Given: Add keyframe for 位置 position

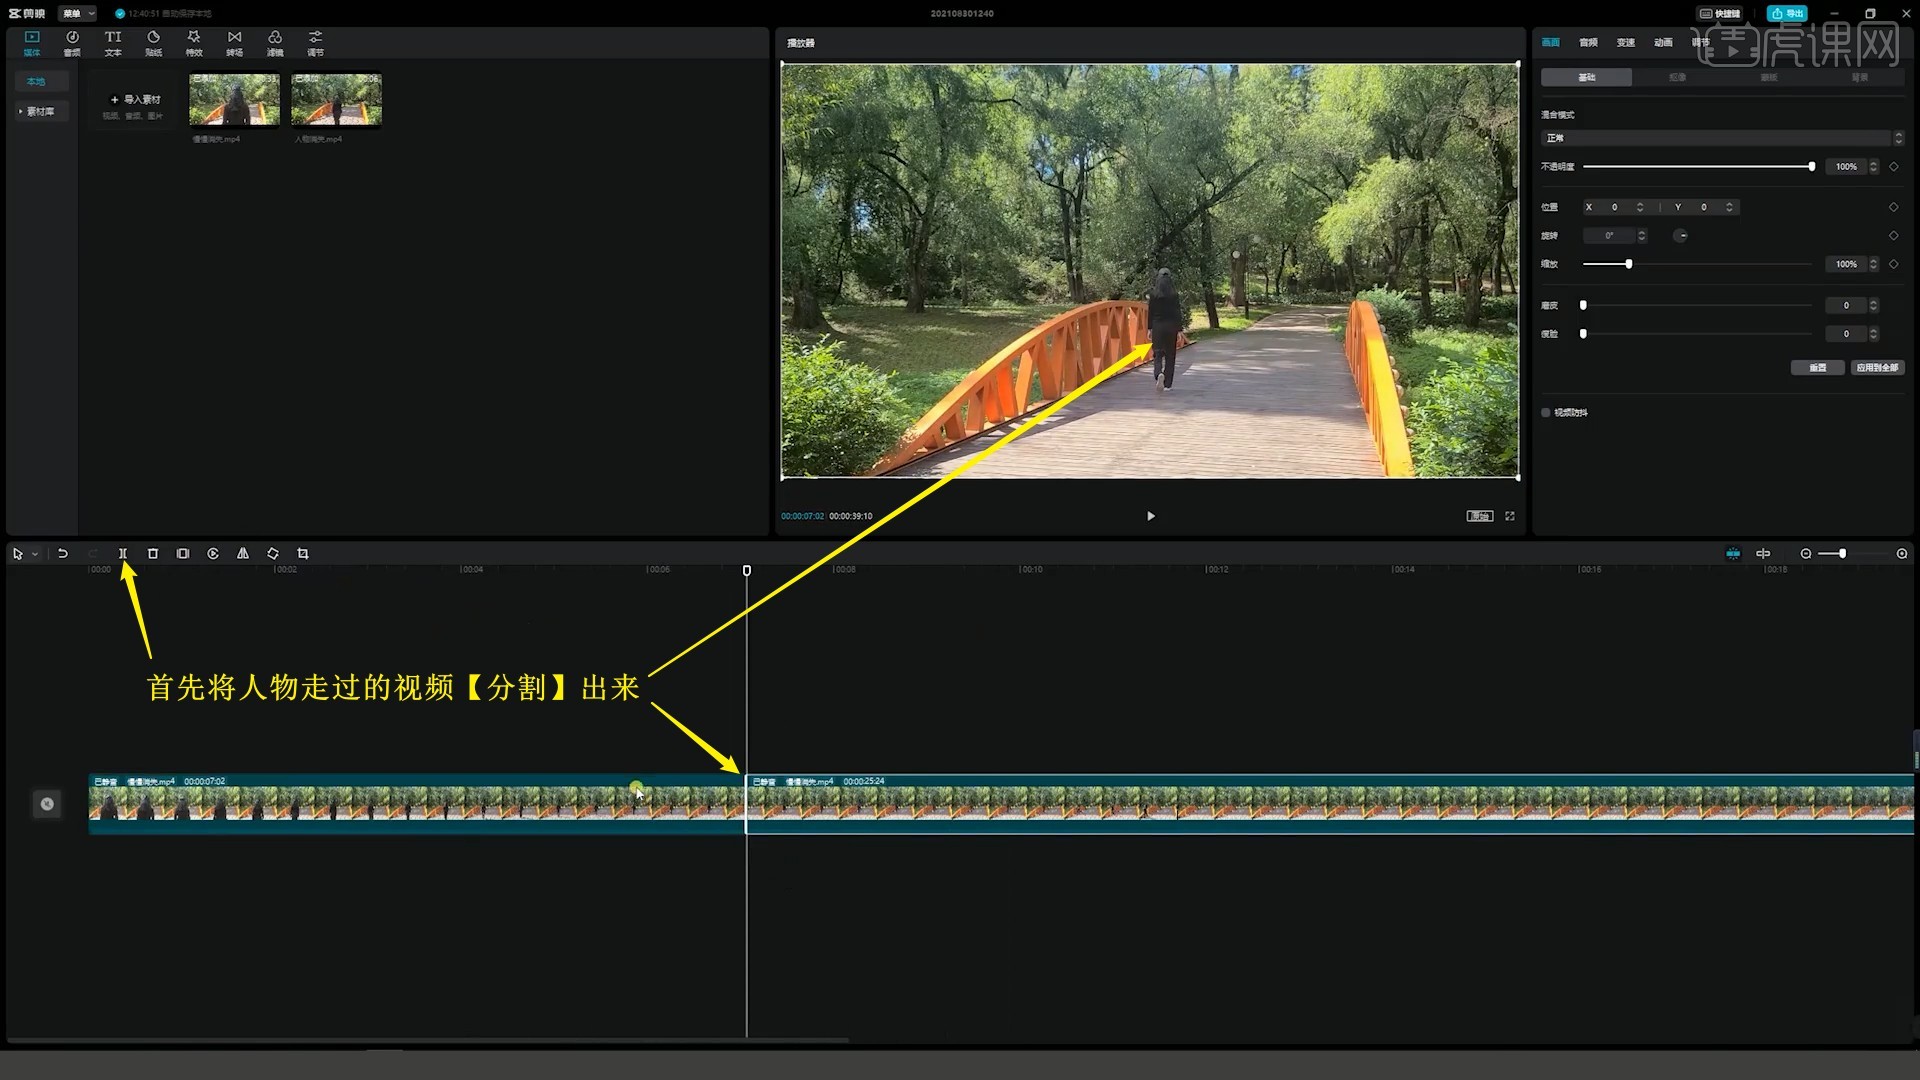Looking at the screenshot, I should pos(1894,207).
